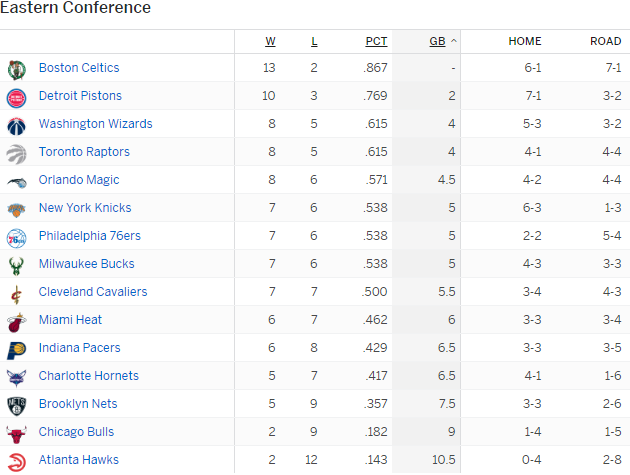This screenshot has height=475, width=630.
Task: Open the Cleveland Cavaliers team link
Action: [93, 292]
